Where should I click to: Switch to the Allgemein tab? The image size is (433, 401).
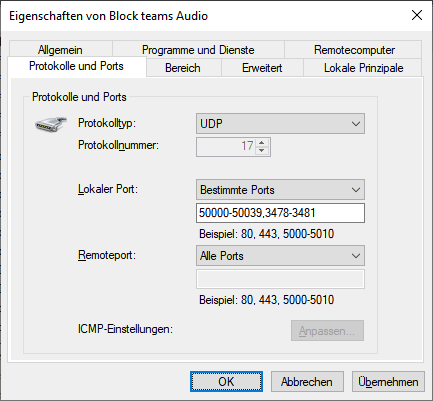point(60,50)
